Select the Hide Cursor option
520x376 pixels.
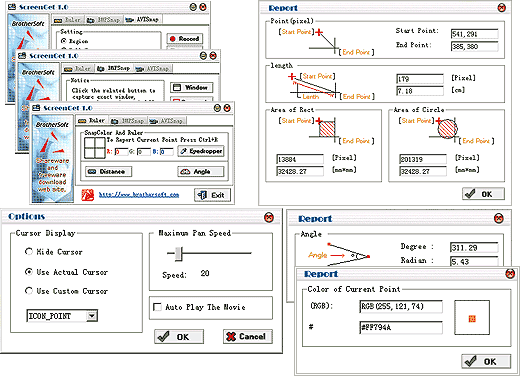click(x=54, y=252)
